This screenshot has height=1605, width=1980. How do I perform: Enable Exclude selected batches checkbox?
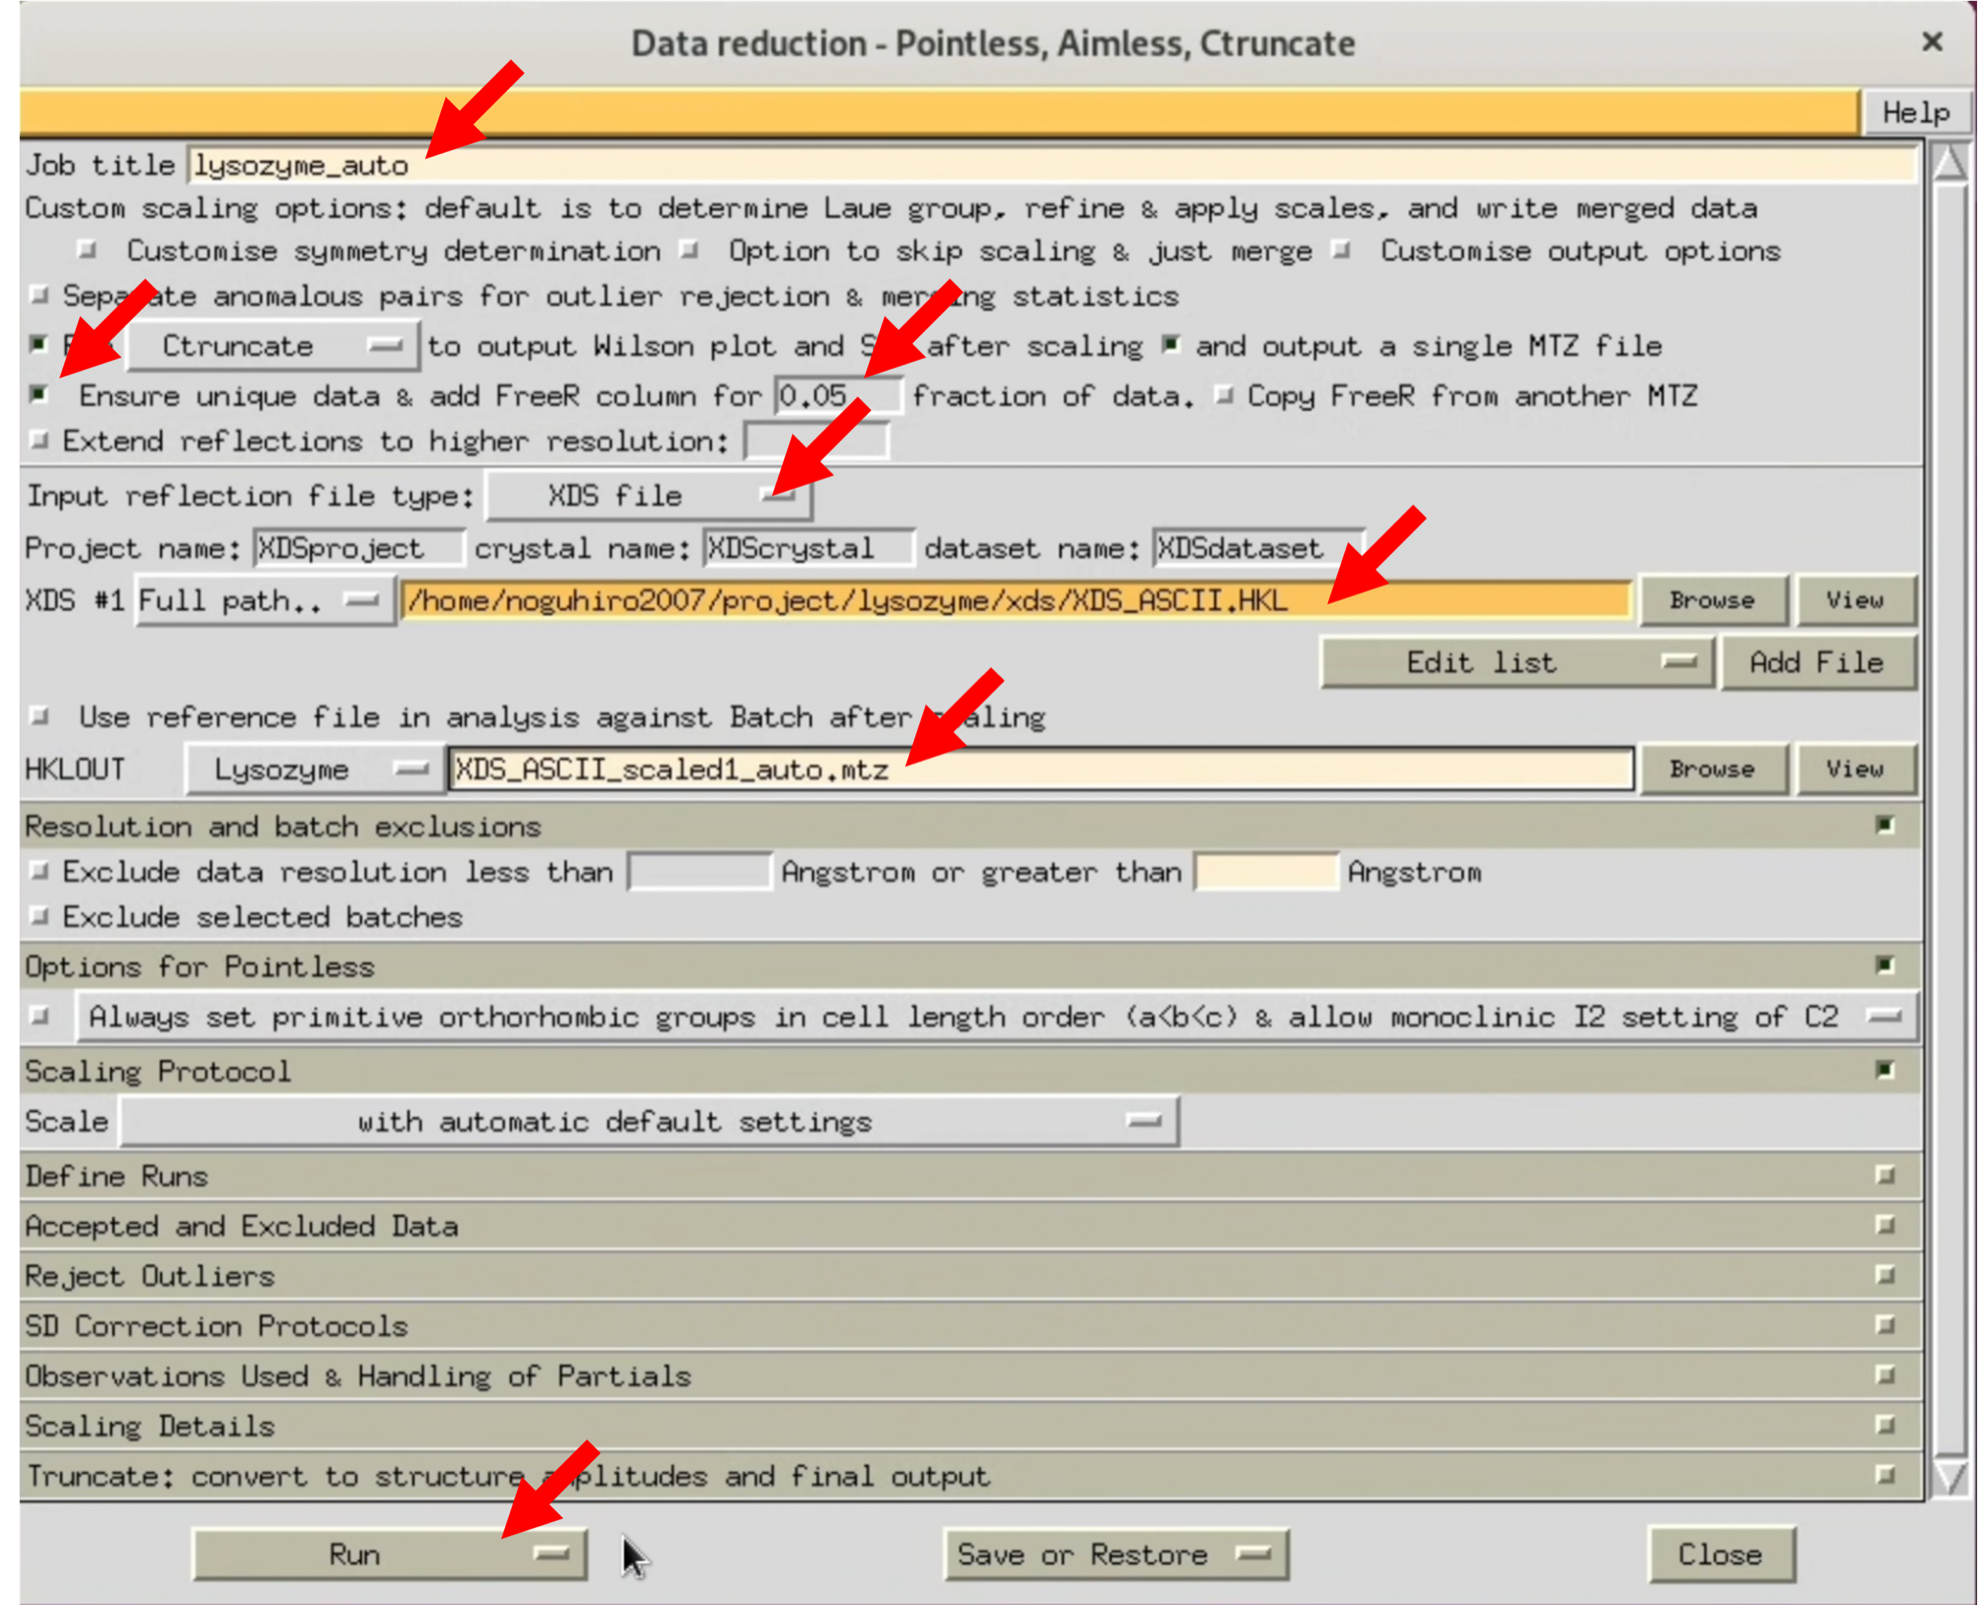pos(40,916)
